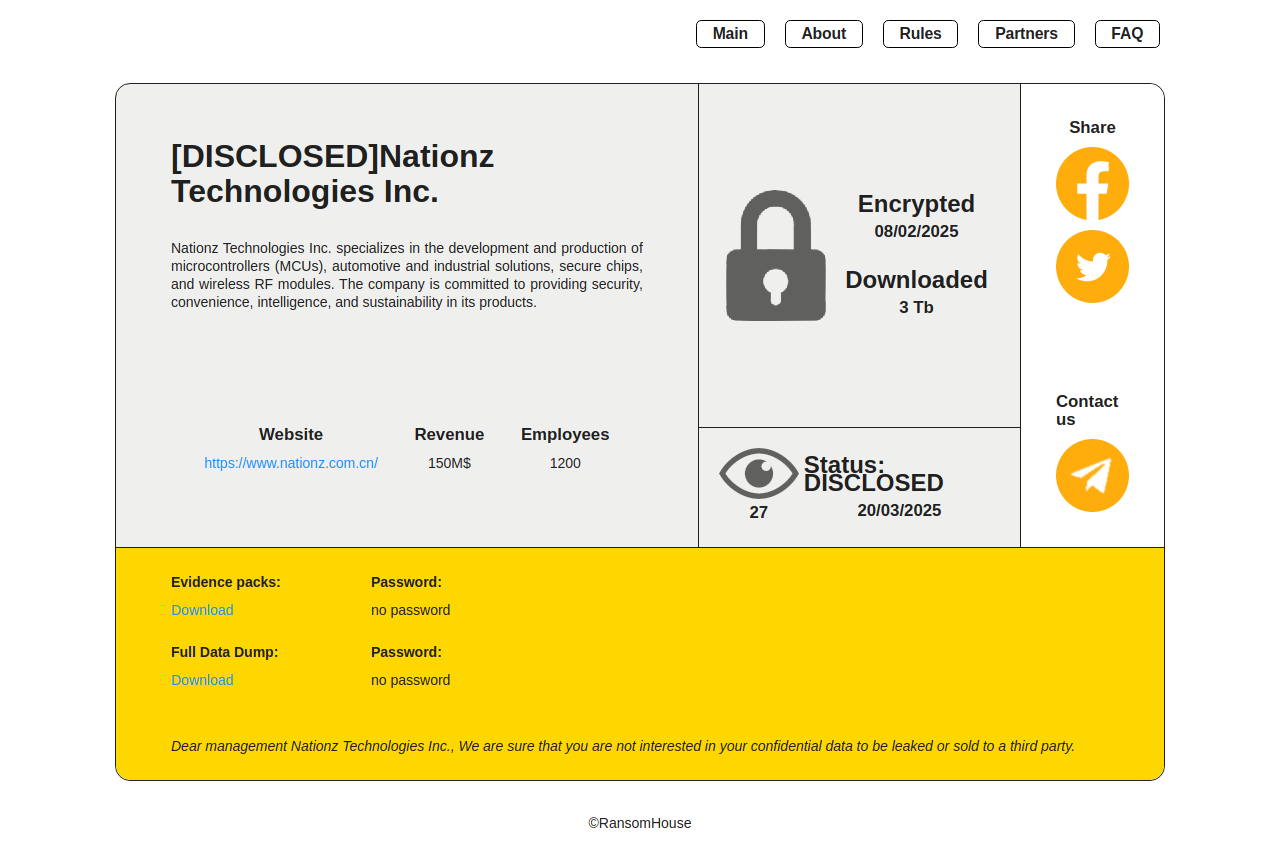Viewport: 1280px width, 850px height.
Task: Click the eye views icon
Action: click(x=759, y=473)
